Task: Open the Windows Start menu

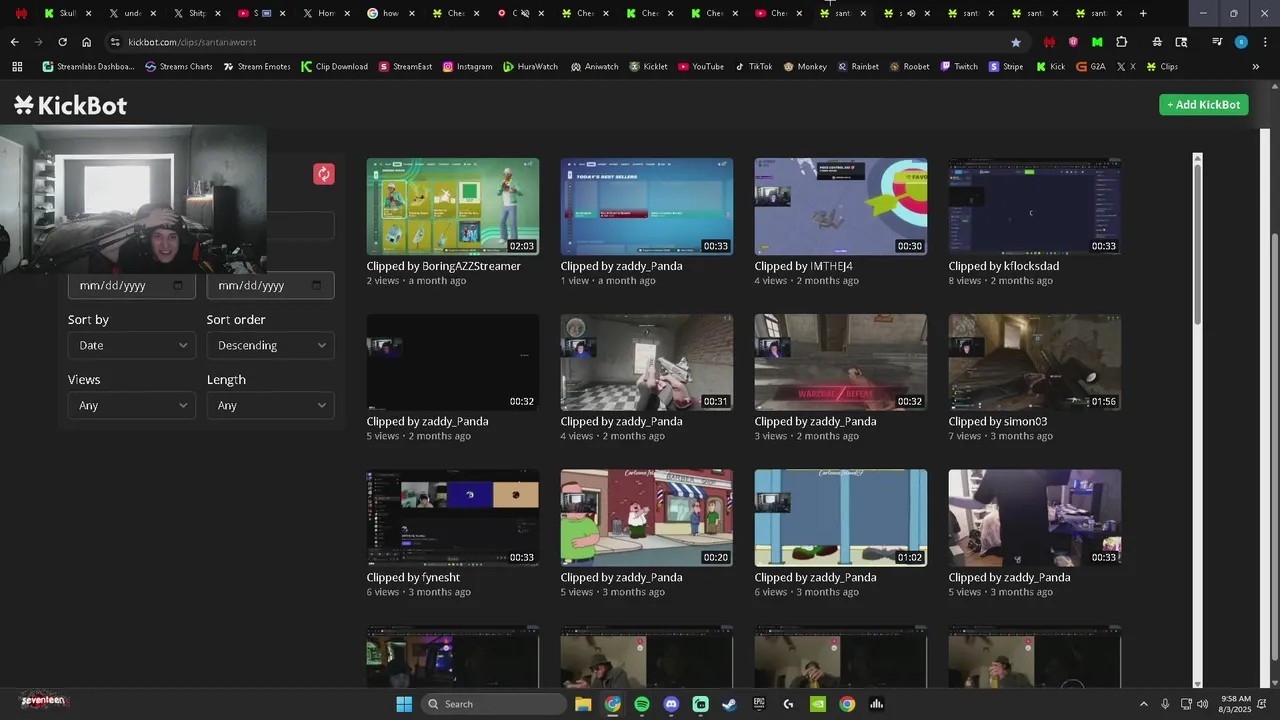Action: [x=404, y=704]
